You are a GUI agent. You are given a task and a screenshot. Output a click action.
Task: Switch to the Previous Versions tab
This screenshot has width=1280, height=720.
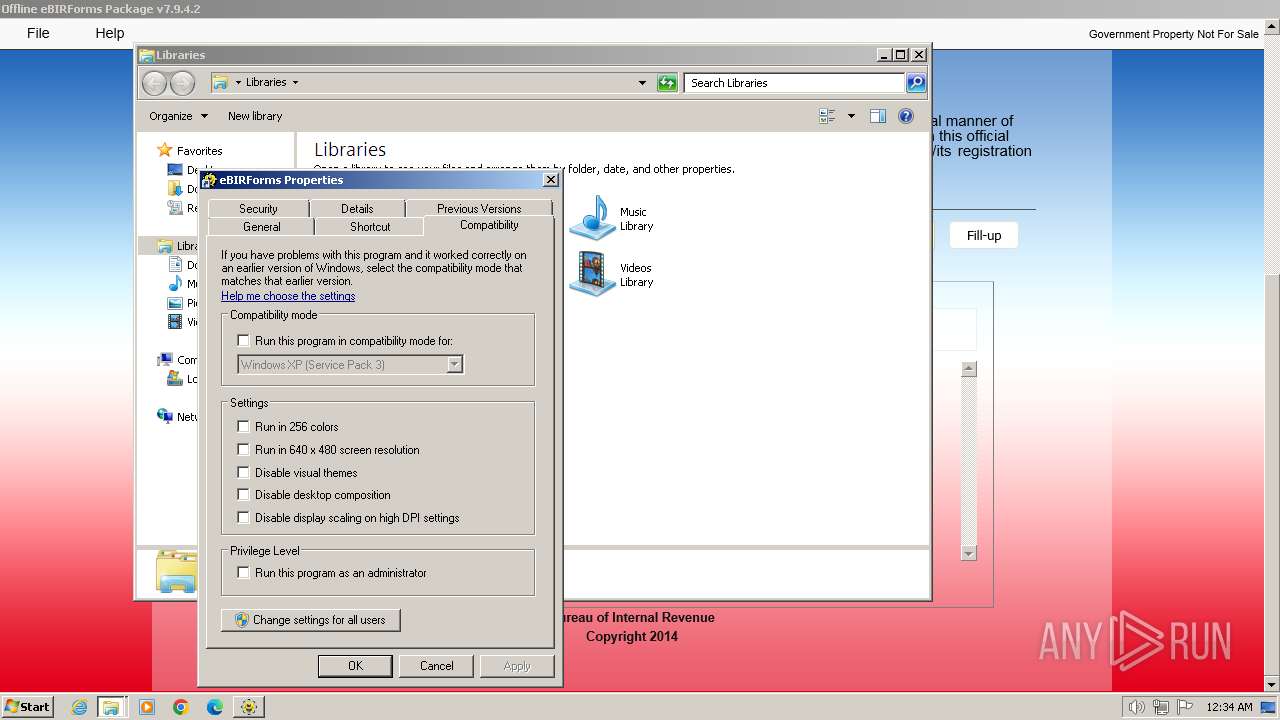(x=479, y=208)
